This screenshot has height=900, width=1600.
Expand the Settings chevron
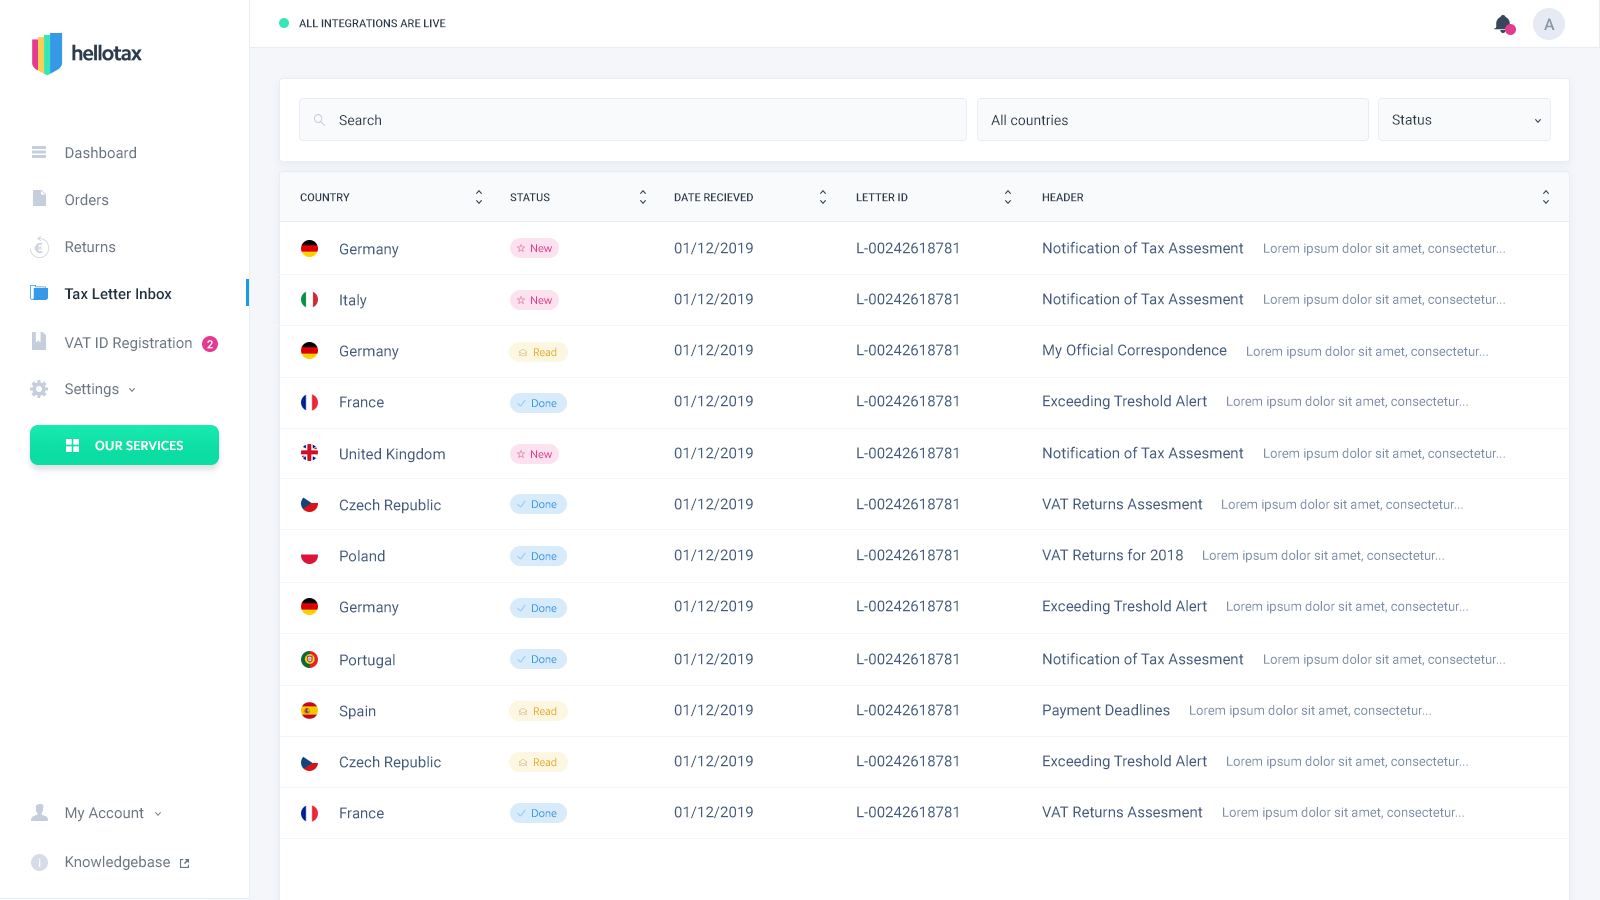pos(132,390)
